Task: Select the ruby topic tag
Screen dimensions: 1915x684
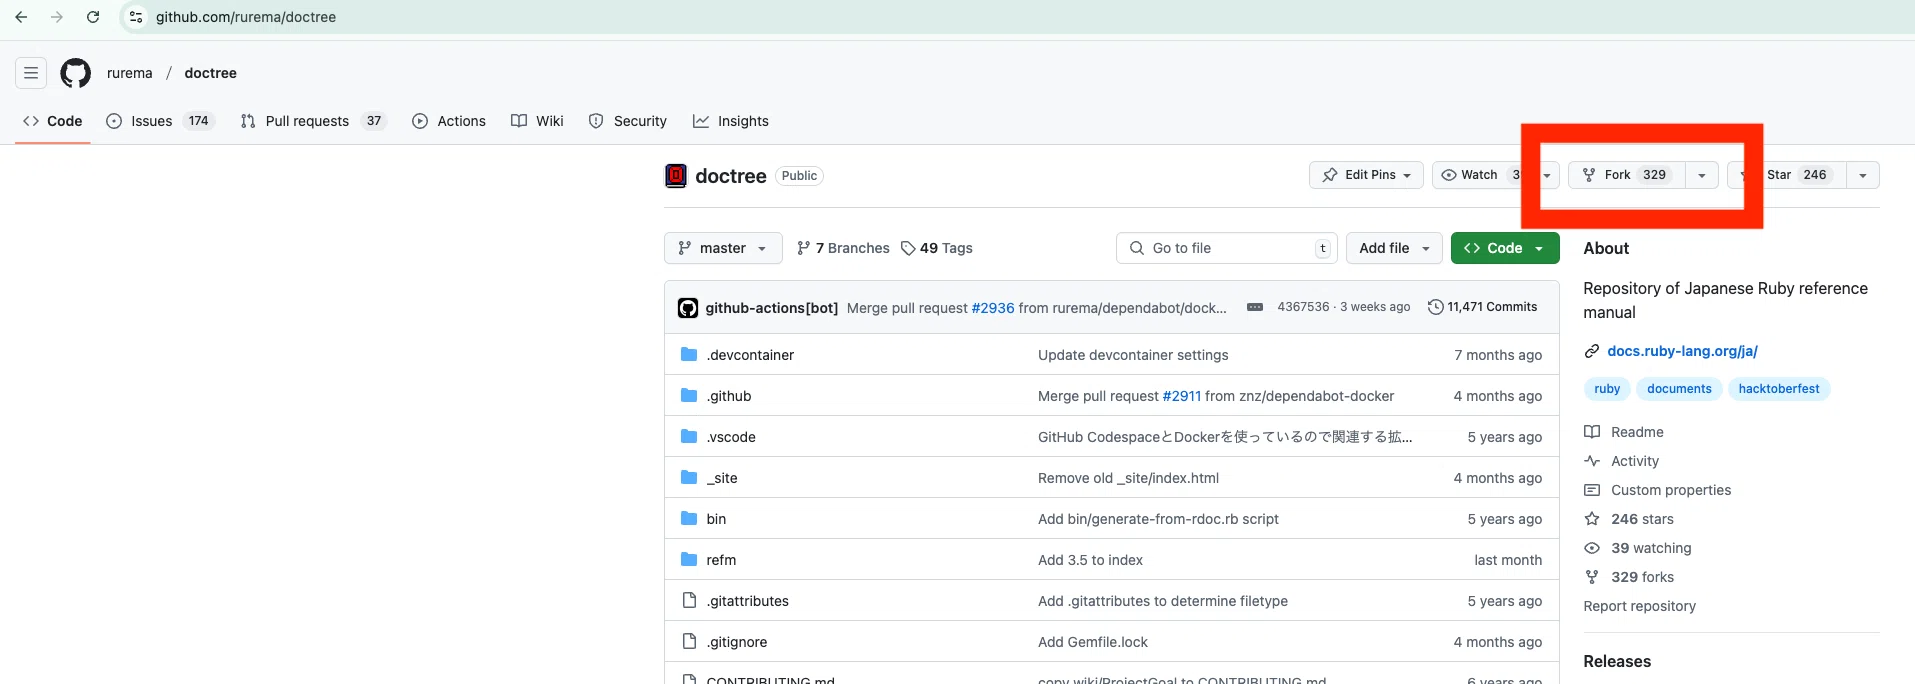Action: click(x=1607, y=389)
